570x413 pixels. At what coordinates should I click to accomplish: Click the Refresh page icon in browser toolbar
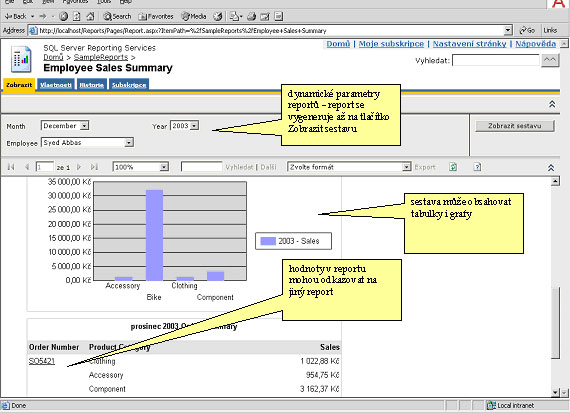point(77,16)
